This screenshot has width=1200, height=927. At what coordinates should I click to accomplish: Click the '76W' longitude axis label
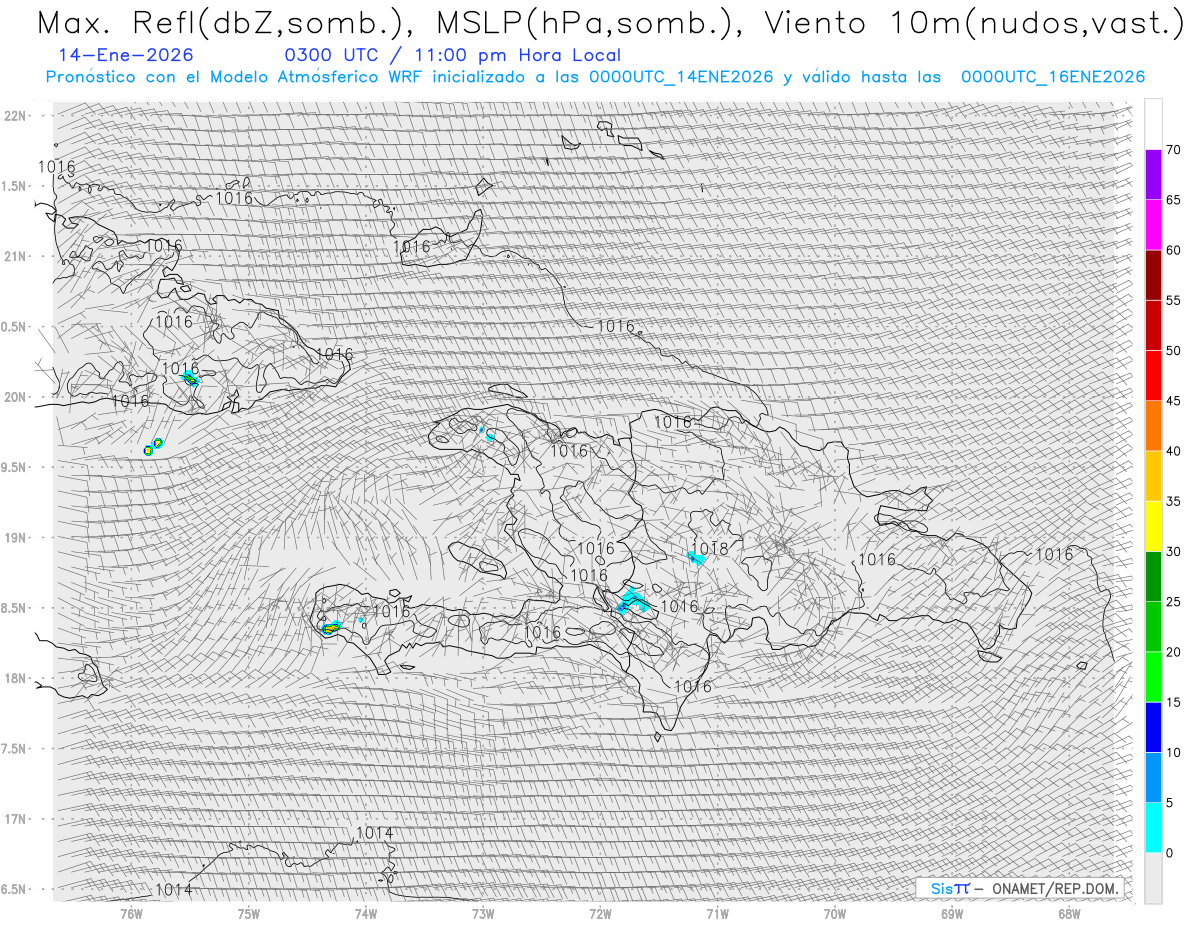[131, 913]
